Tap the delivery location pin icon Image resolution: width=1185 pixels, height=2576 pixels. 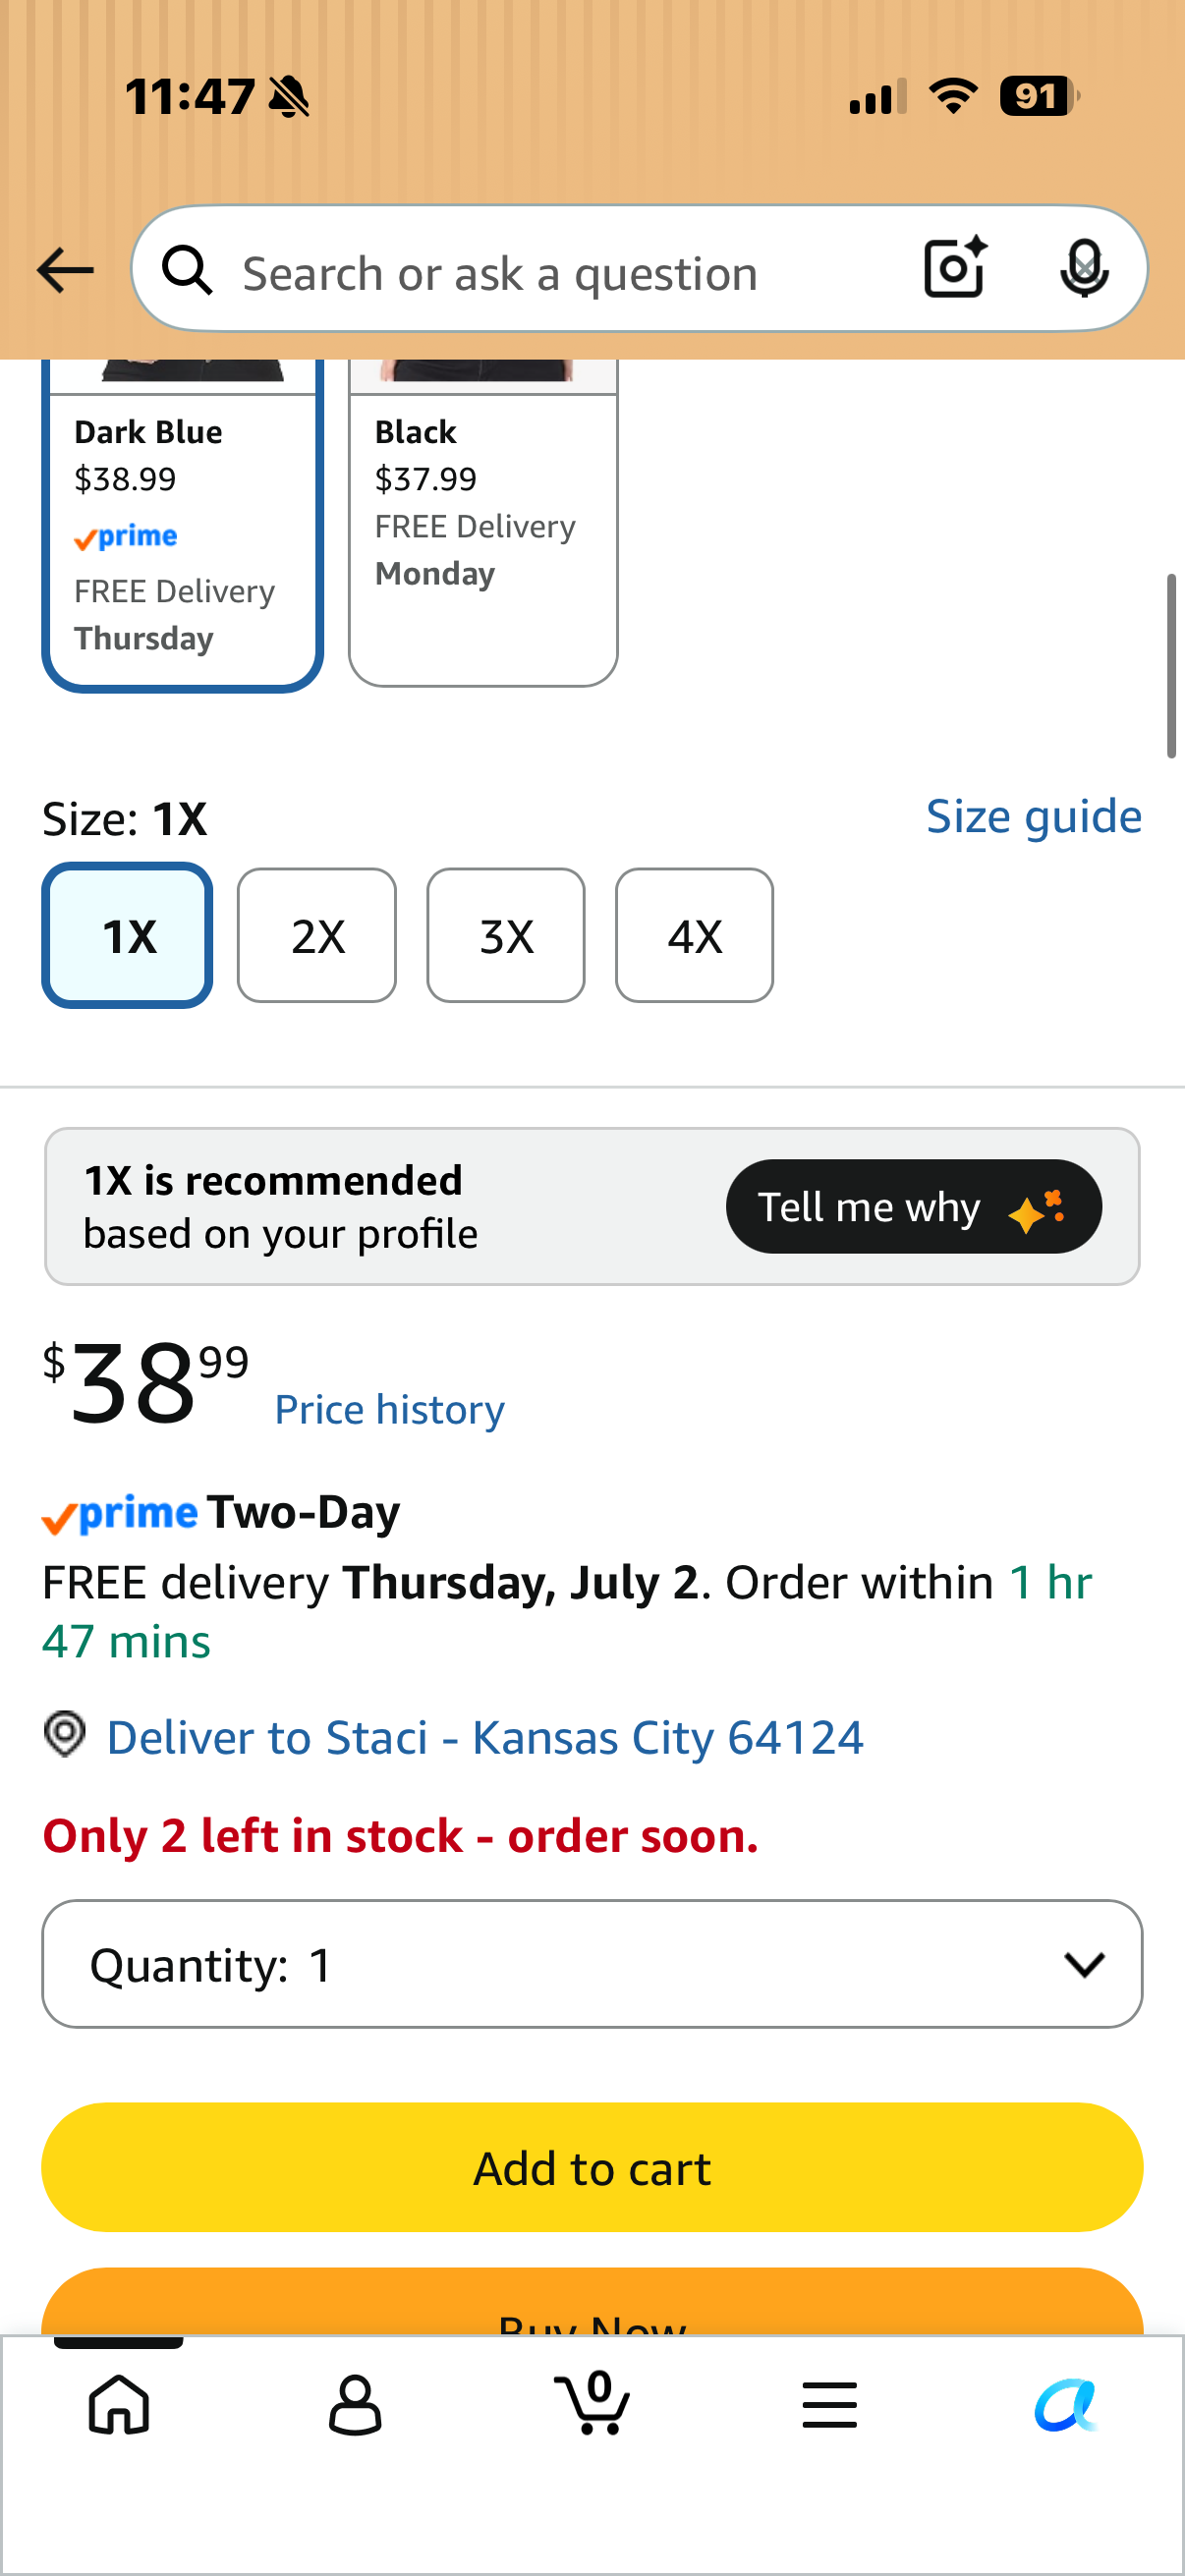(65, 1733)
